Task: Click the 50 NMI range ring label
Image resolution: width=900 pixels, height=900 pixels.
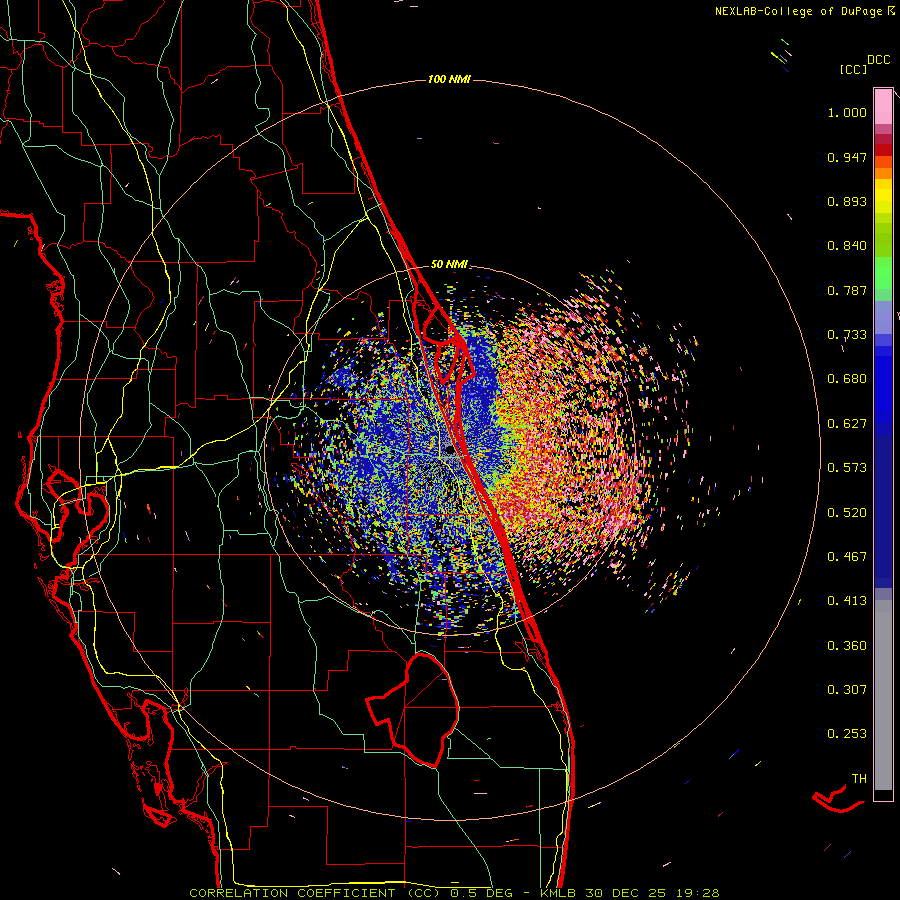Action: click(449, 265)
